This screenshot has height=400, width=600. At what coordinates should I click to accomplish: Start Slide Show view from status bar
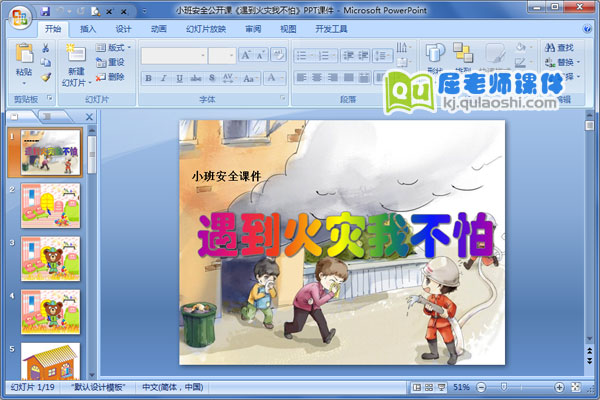pyautogui.click(x=441, y=387)
